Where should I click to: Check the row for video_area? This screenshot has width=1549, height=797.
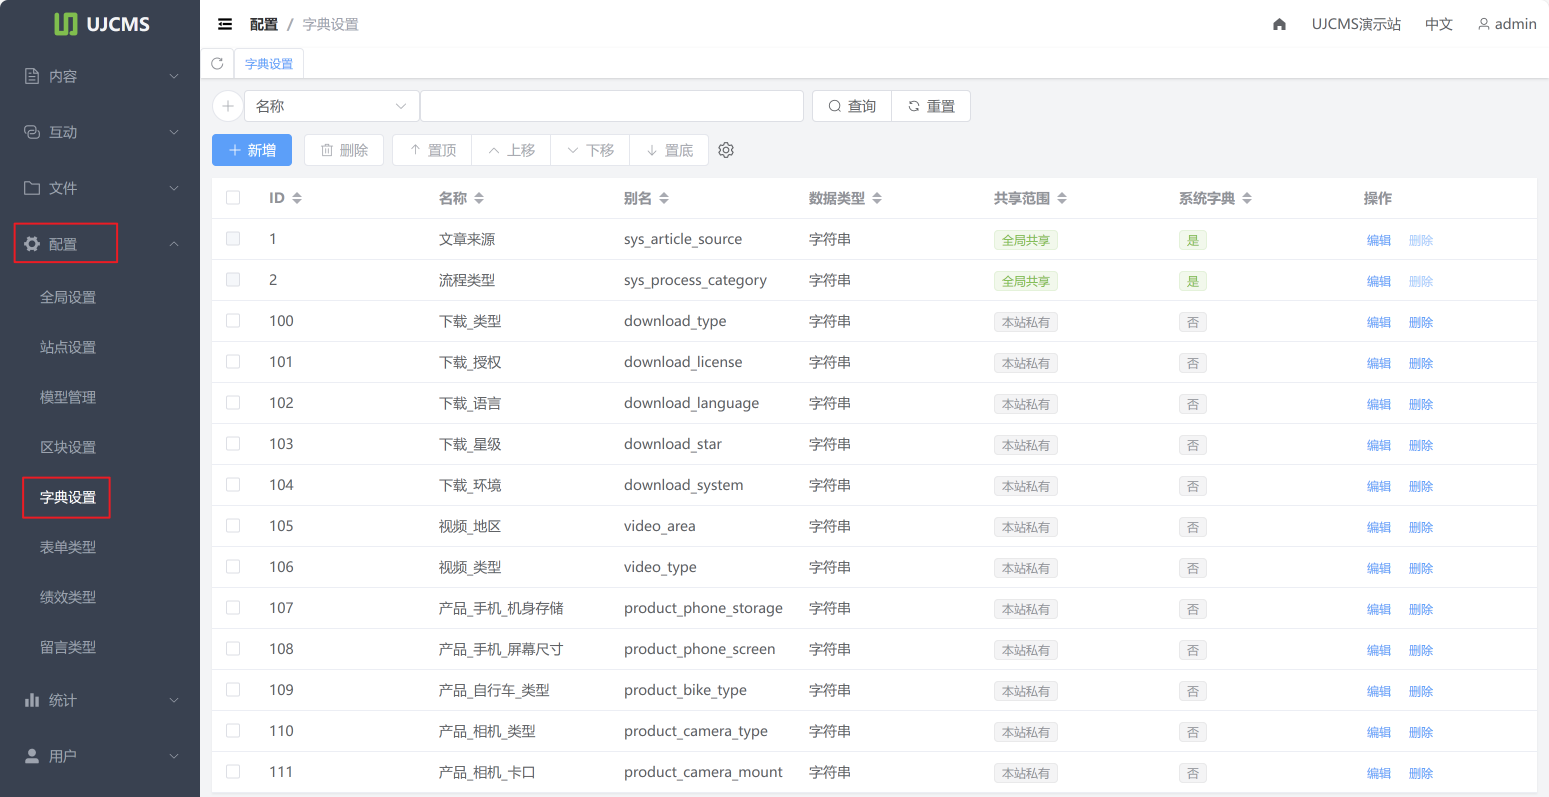tap(233, 526)
